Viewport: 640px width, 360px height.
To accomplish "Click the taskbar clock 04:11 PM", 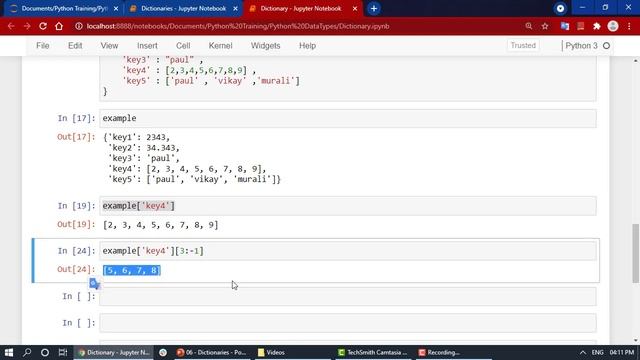I will click(622, 352).
